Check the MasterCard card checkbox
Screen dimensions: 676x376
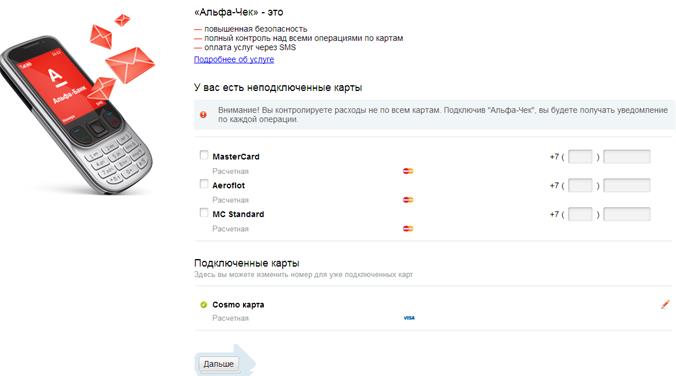pos(204,155)
